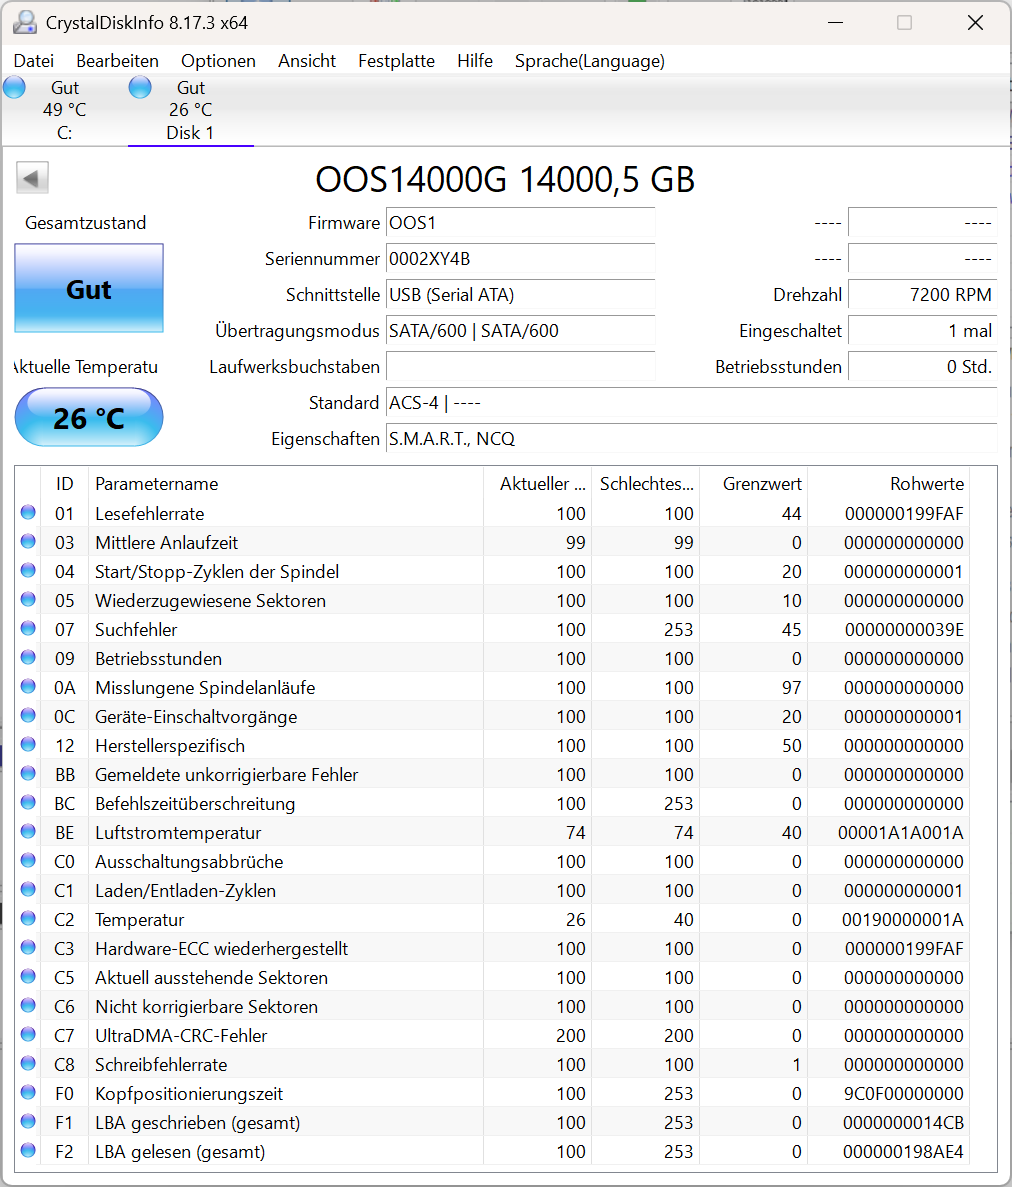
Task: Click the Grenzwert column header
Action: [x=754, y=484]
